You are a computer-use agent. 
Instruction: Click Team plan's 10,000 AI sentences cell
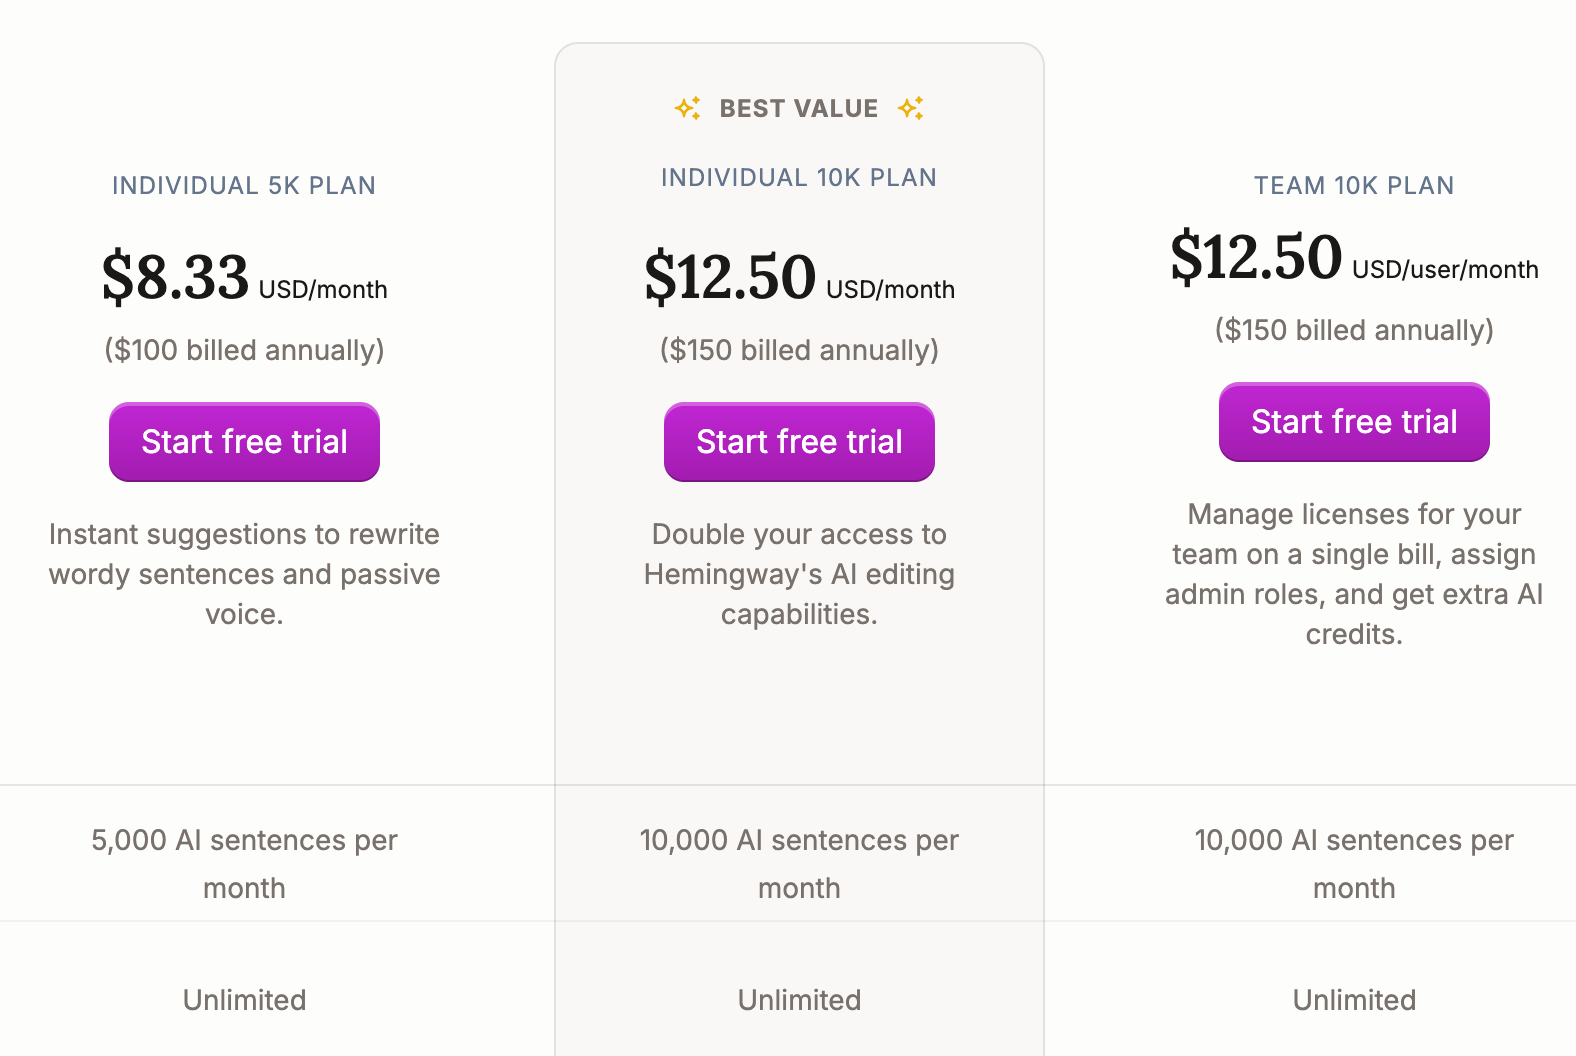click(1354, 863)
